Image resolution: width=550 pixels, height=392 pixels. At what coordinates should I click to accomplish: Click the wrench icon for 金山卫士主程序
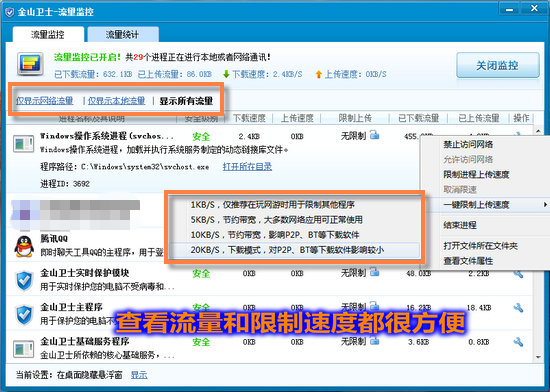(518, 308)
